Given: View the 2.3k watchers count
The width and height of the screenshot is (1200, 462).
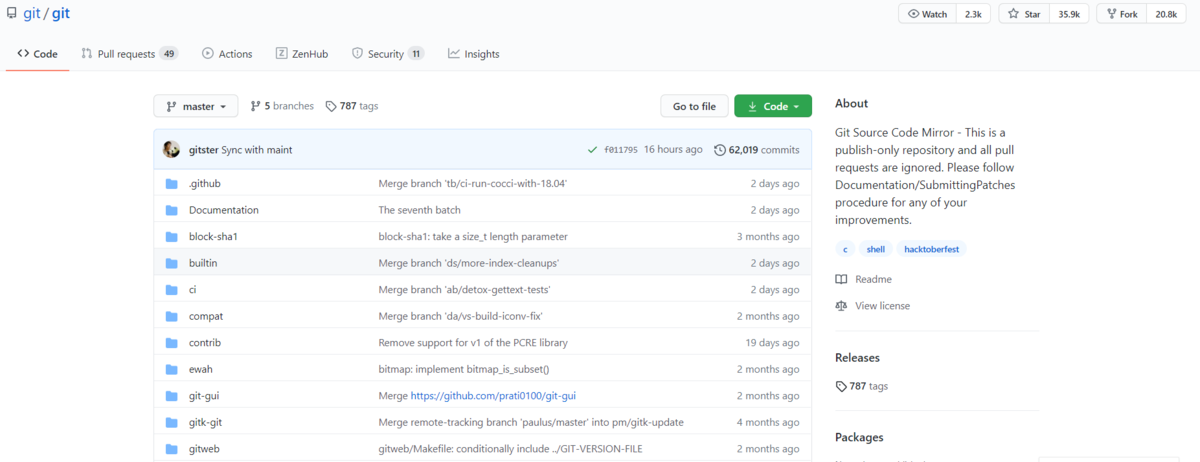Looking at the screenshot, I should pyautogui.click(x=973, y=14).
